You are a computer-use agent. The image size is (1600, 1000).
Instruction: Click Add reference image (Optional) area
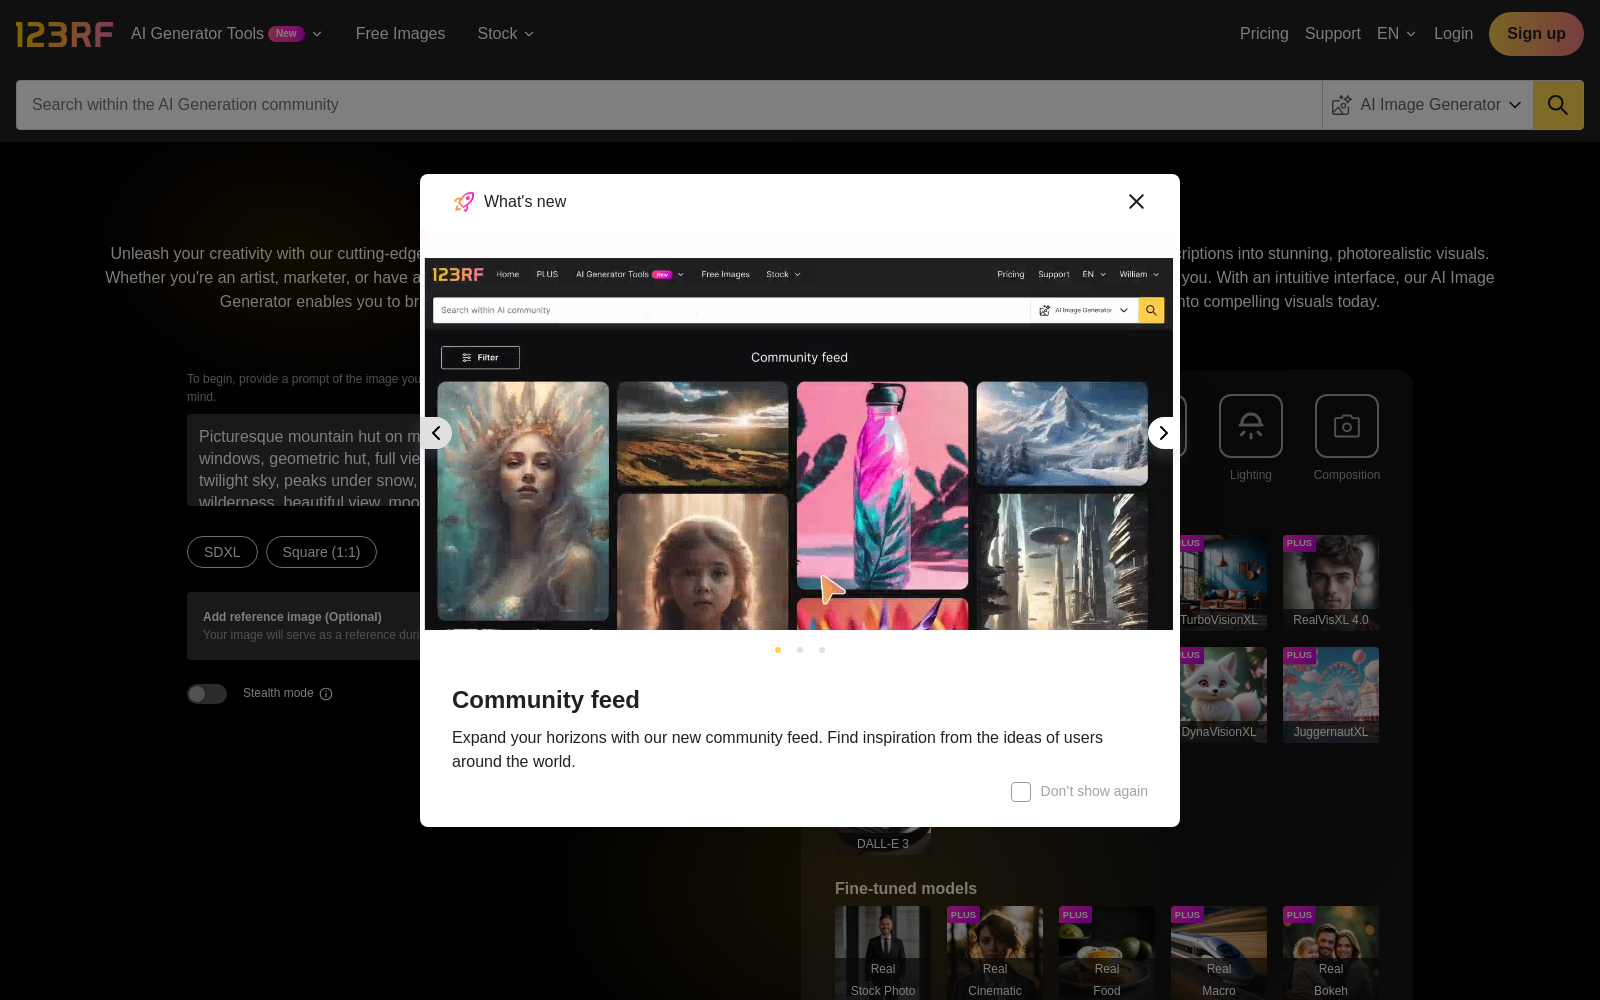tap(304, 626)
